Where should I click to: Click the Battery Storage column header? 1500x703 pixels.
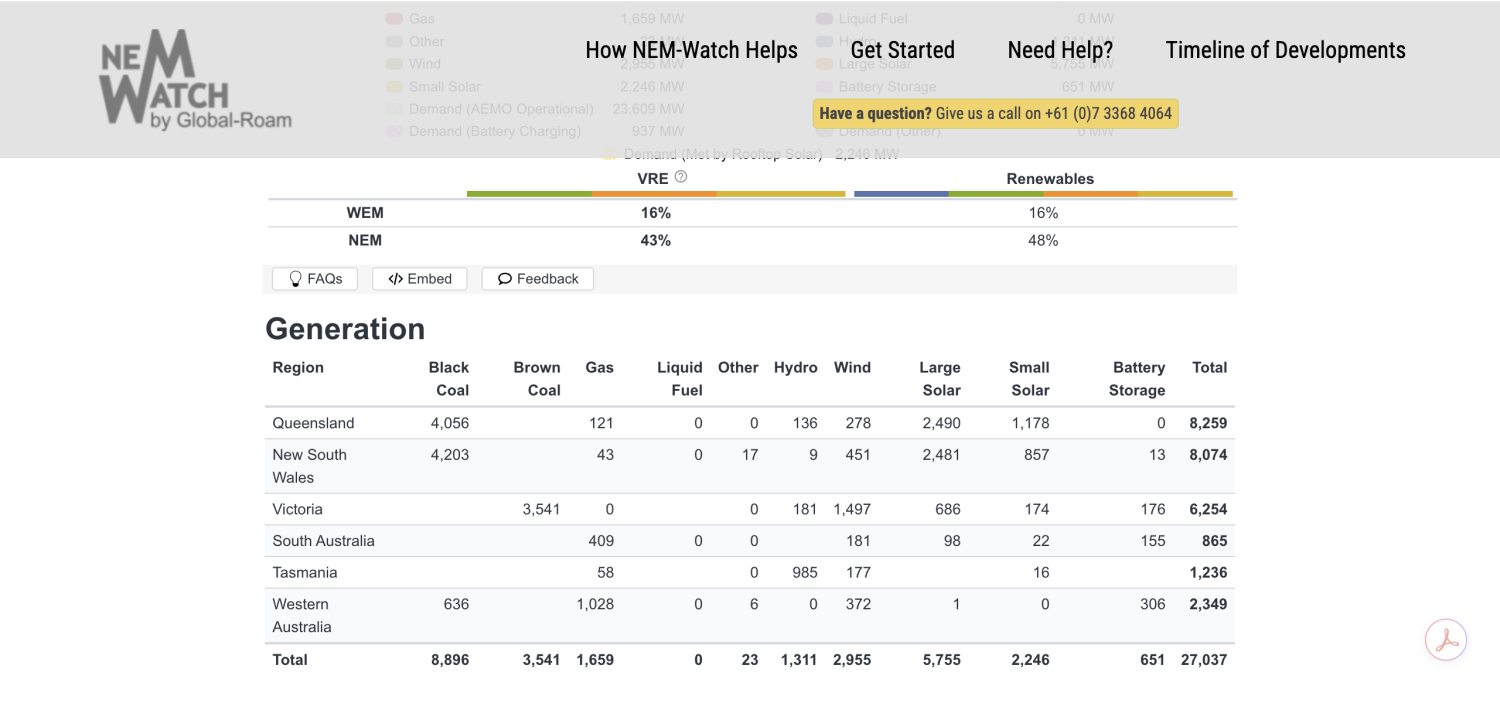1137,379
